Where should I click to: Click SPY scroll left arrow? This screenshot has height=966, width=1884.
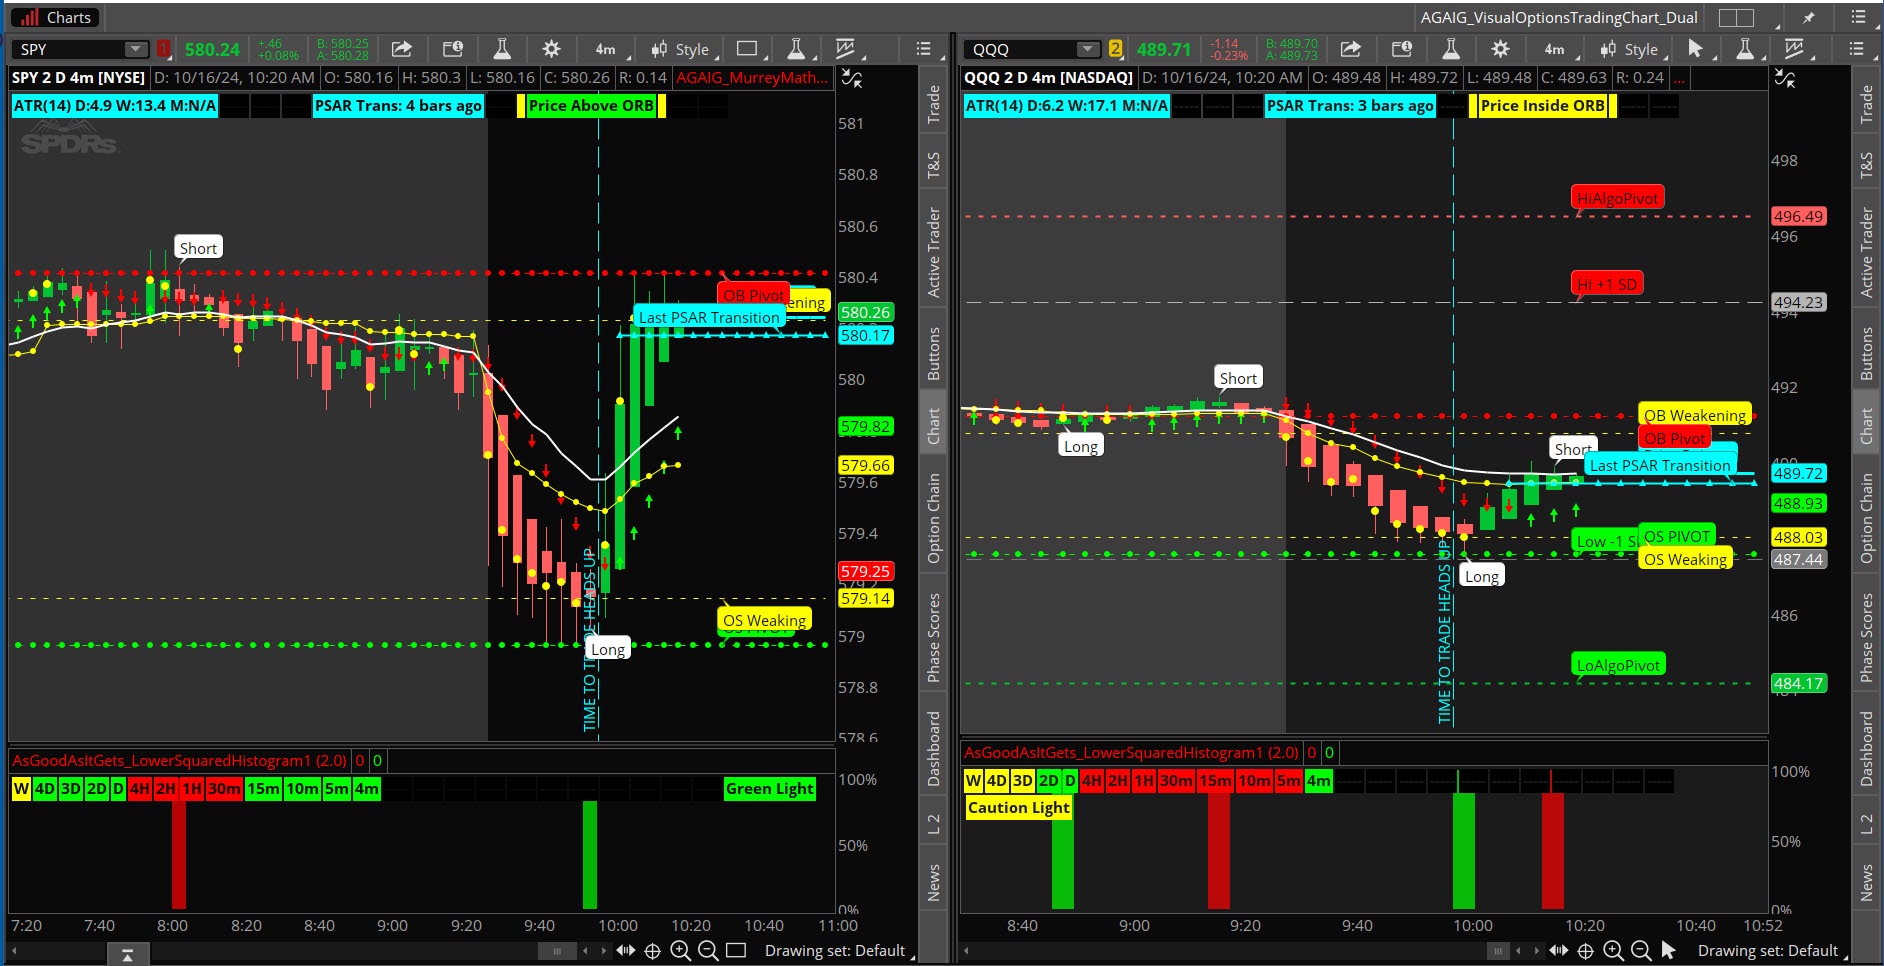tap(14, 951)
